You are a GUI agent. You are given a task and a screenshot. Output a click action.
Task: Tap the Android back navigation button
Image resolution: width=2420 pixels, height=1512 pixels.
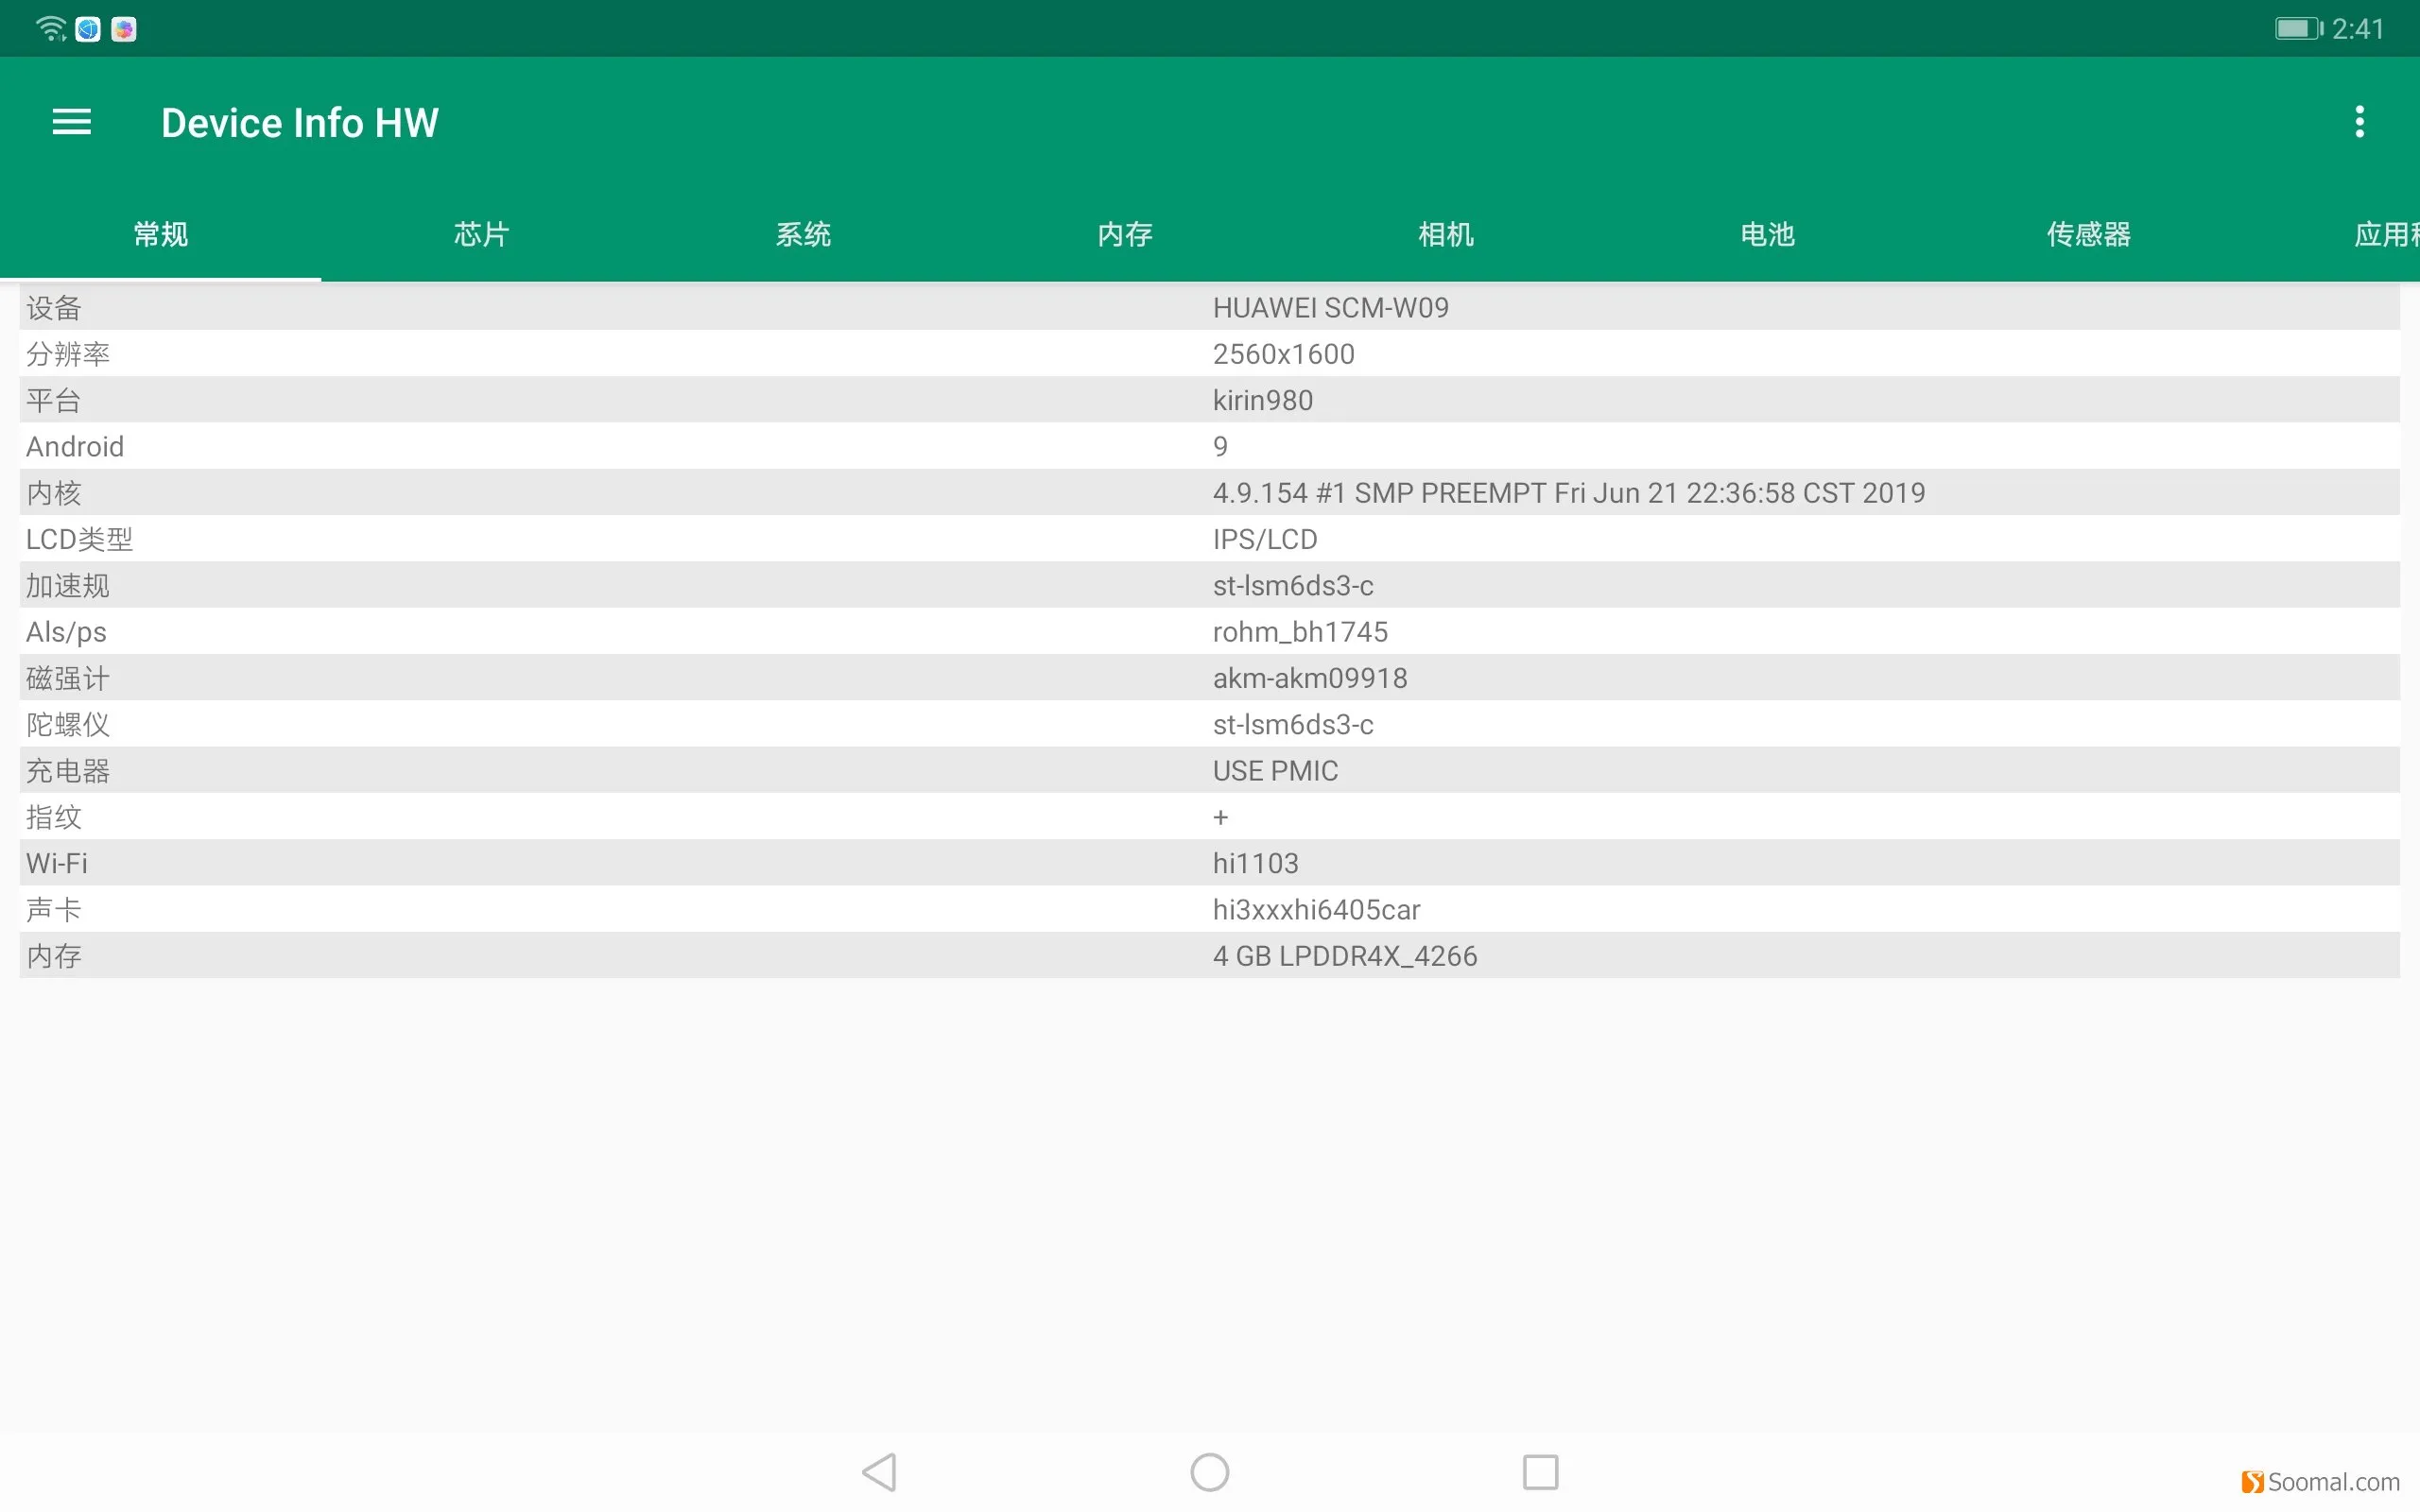tap(880, 1472)
